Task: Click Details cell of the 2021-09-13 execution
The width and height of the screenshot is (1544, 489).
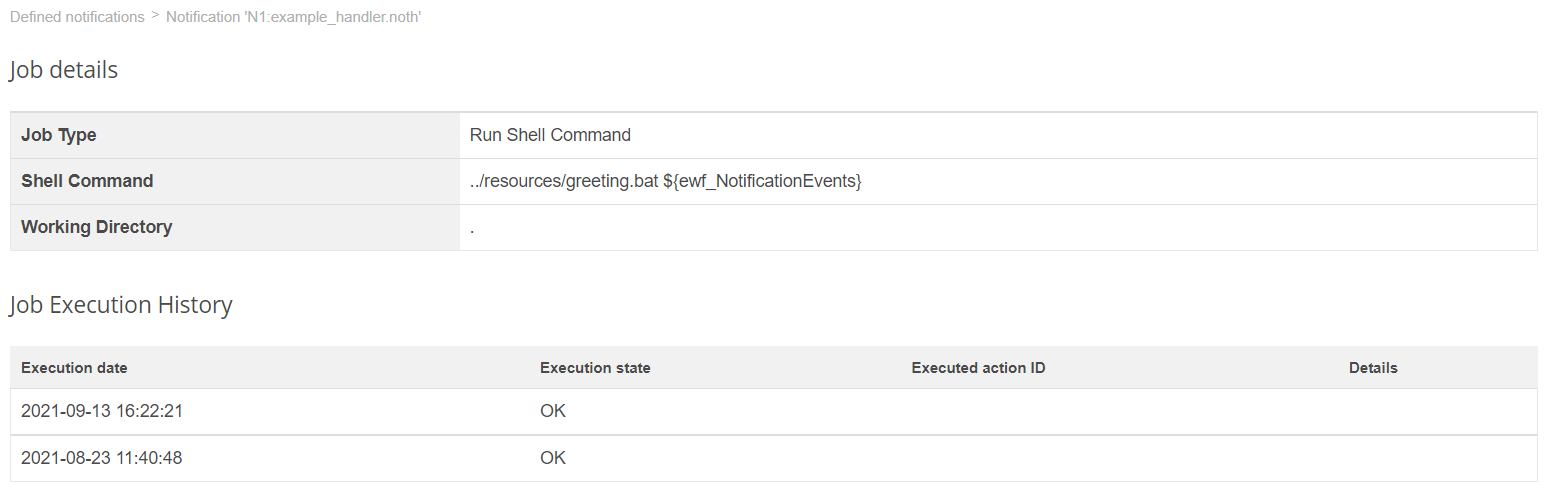Action: point(1372,411)
